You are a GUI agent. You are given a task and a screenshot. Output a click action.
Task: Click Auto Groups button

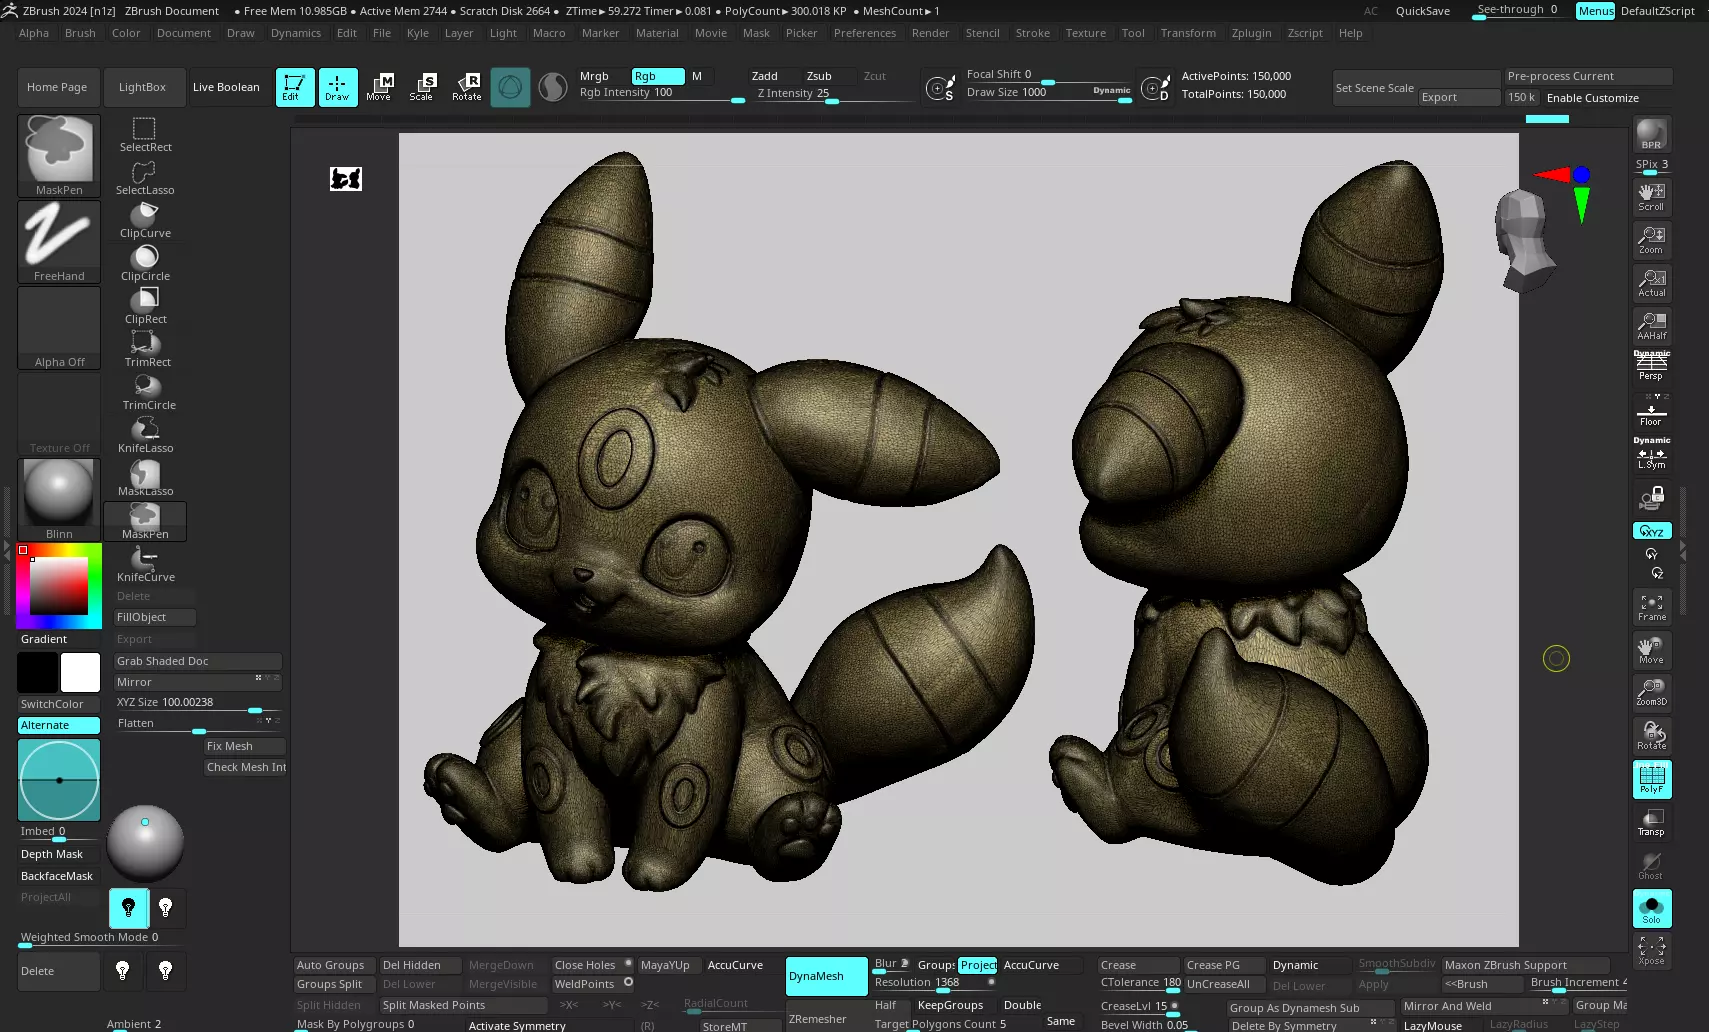(x=335, y=965)
